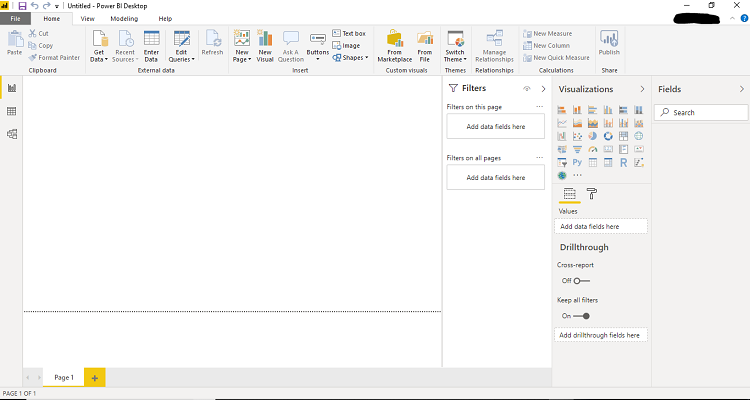The width and height of the screenshot is (750, 400).
Task: Select the ArcGIS Maps visual
Action: 562,176
